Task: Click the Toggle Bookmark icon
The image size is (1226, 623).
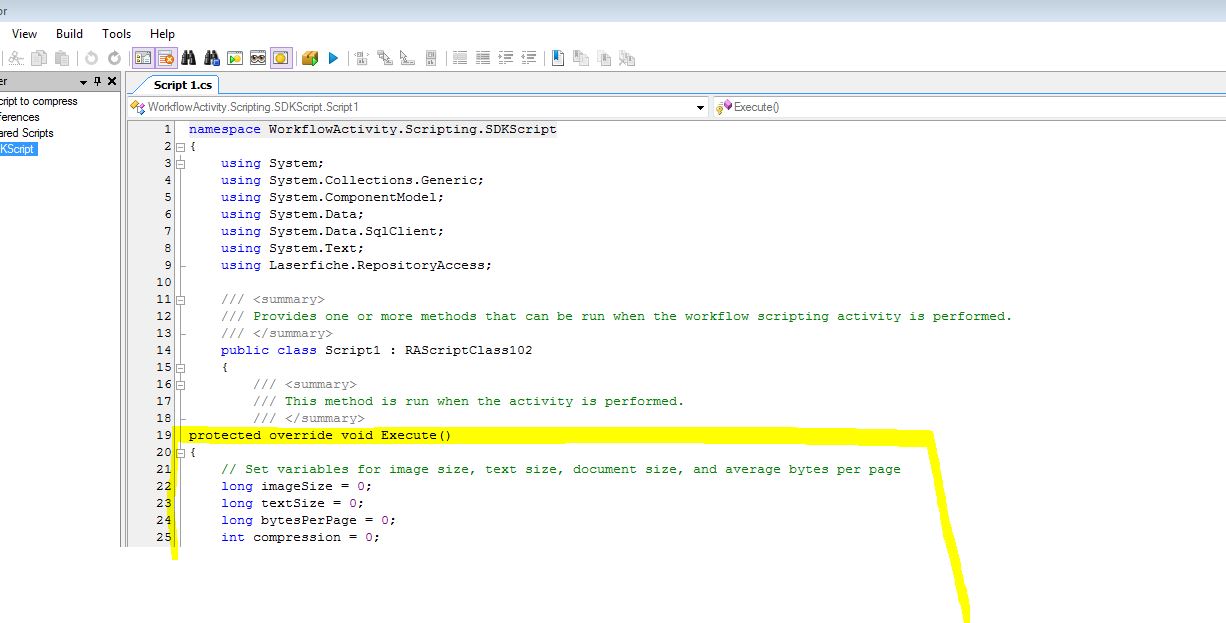Action: (x=557, y=58)
